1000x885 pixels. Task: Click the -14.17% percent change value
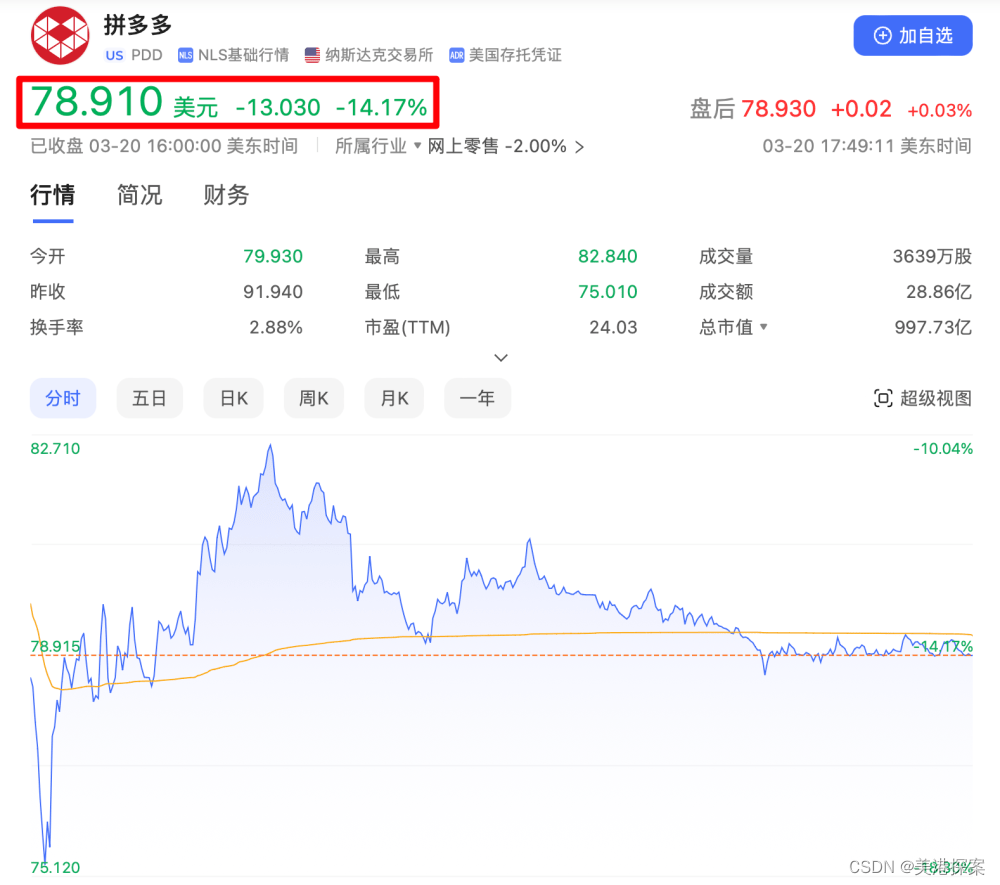tap(381, 107)
